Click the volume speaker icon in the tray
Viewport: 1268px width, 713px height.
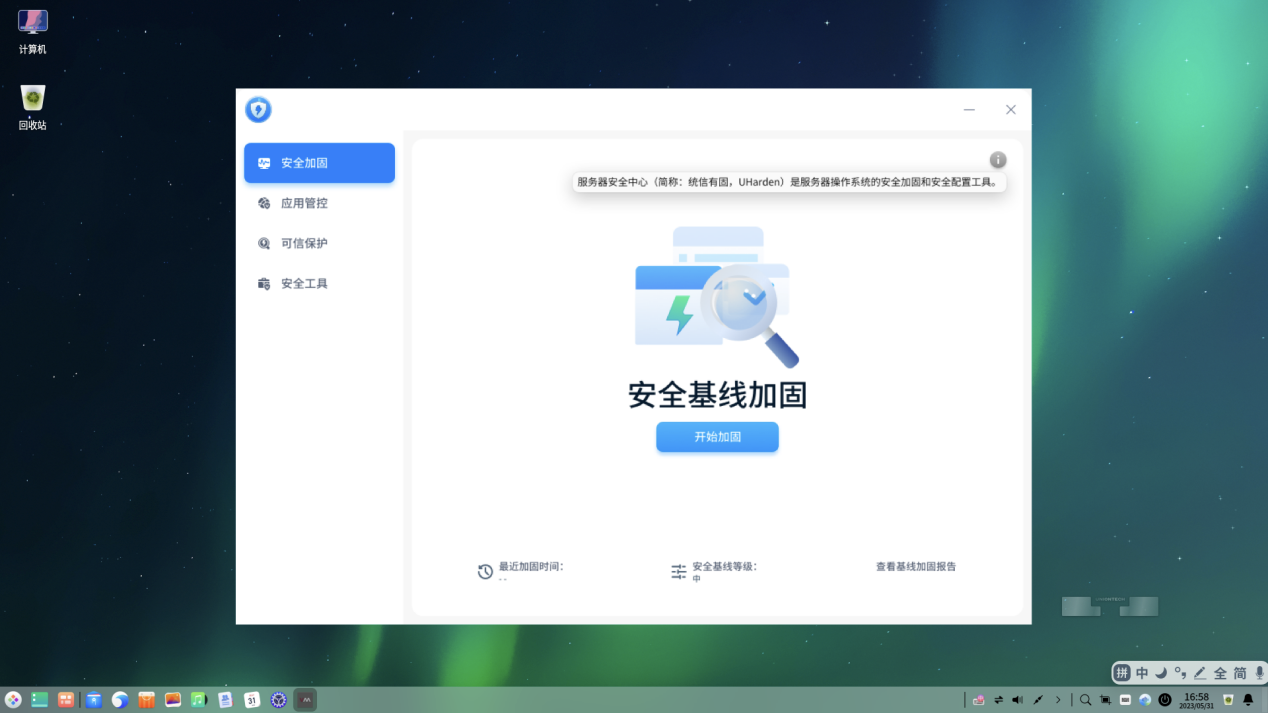tap(1017, 700)
